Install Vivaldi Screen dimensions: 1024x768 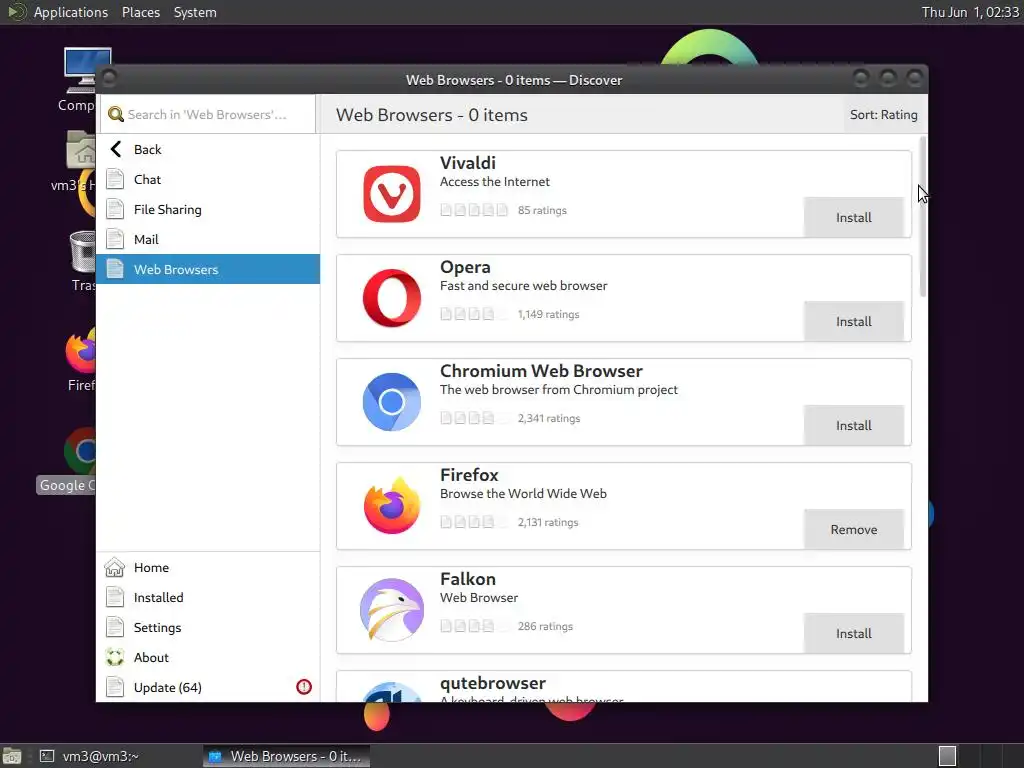click(x=854, y=217)
